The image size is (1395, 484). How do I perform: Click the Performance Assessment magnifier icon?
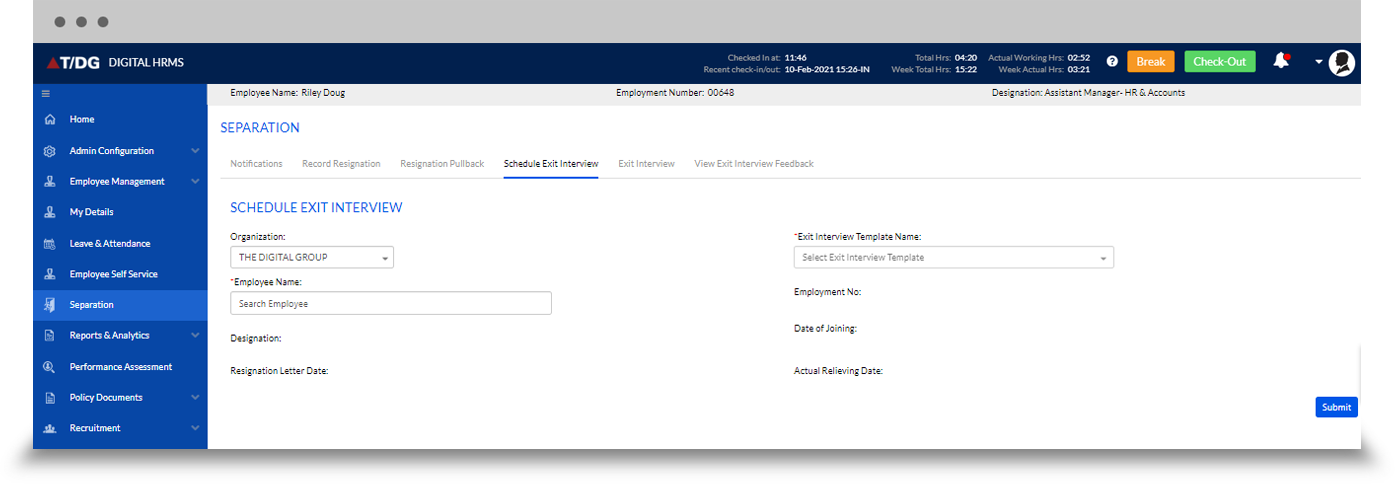(x=50, y=367)
